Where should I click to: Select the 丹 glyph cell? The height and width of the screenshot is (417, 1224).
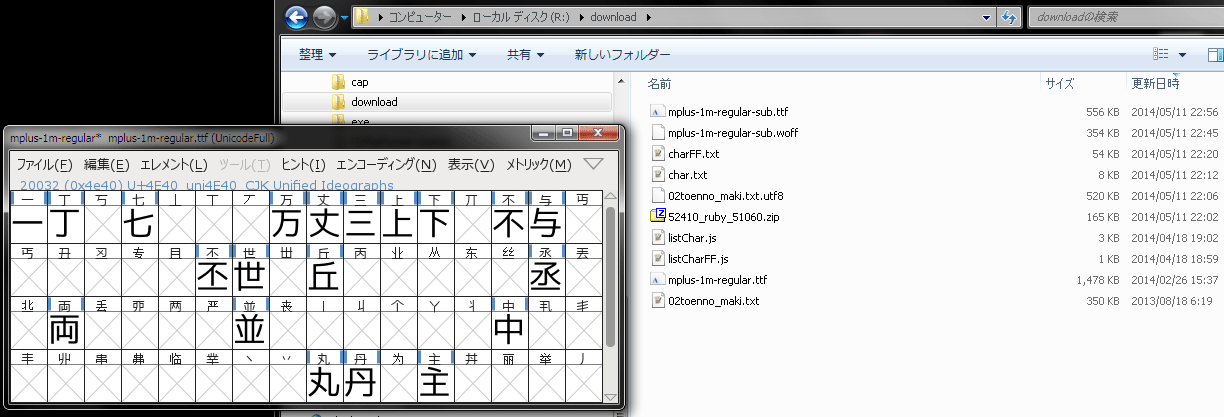[361, 383]
